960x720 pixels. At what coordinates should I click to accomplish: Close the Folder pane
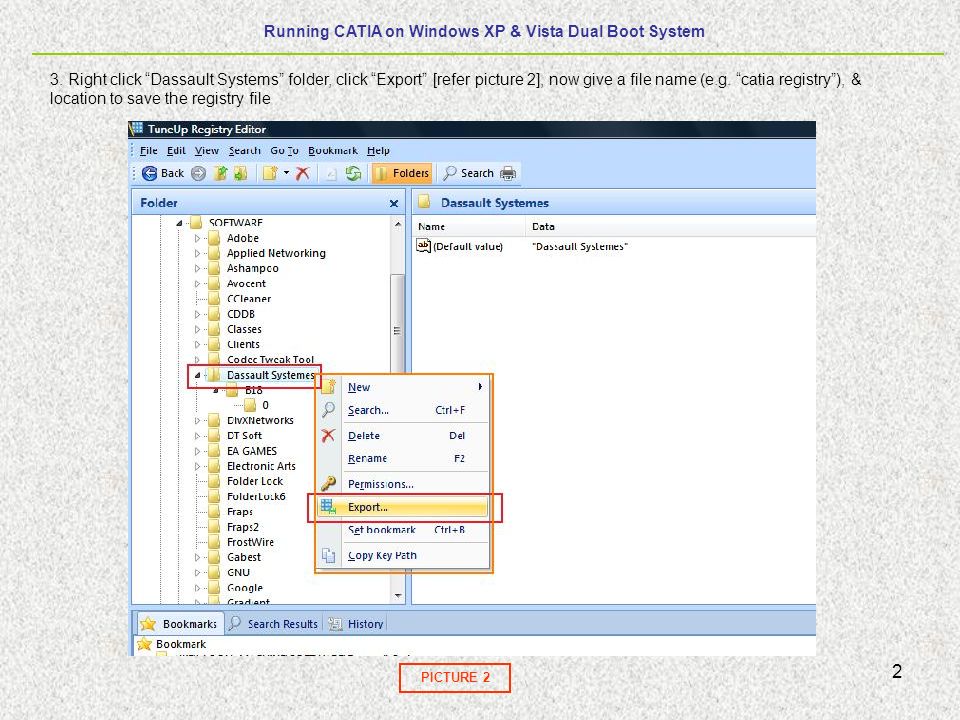[x=394, y=203]
